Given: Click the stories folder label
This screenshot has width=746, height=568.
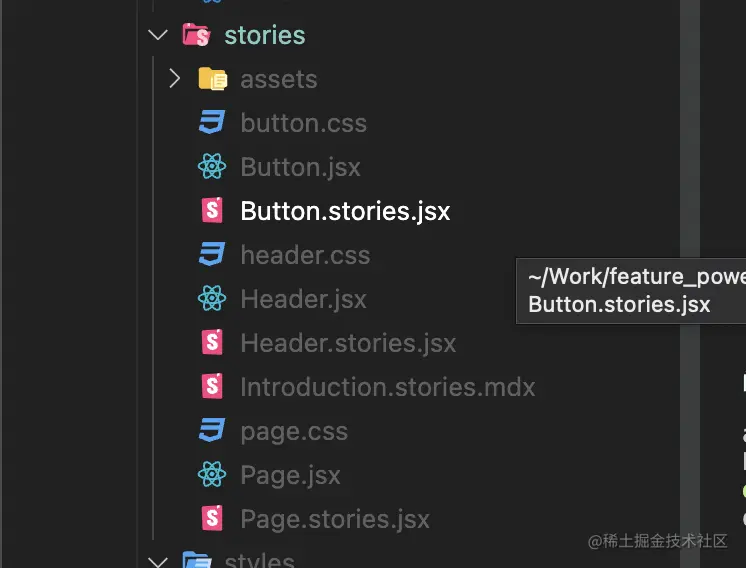Looking at the screenshot, I should point(264,35).
